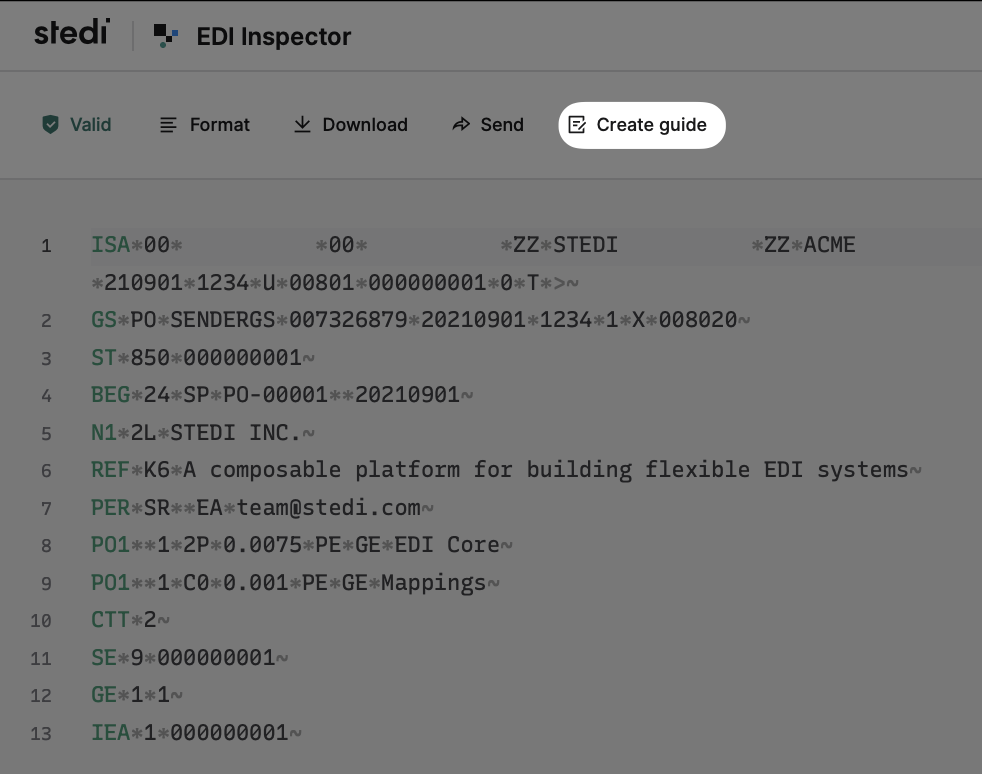Select PO-00001 in the BEG line

pos(275,395)
